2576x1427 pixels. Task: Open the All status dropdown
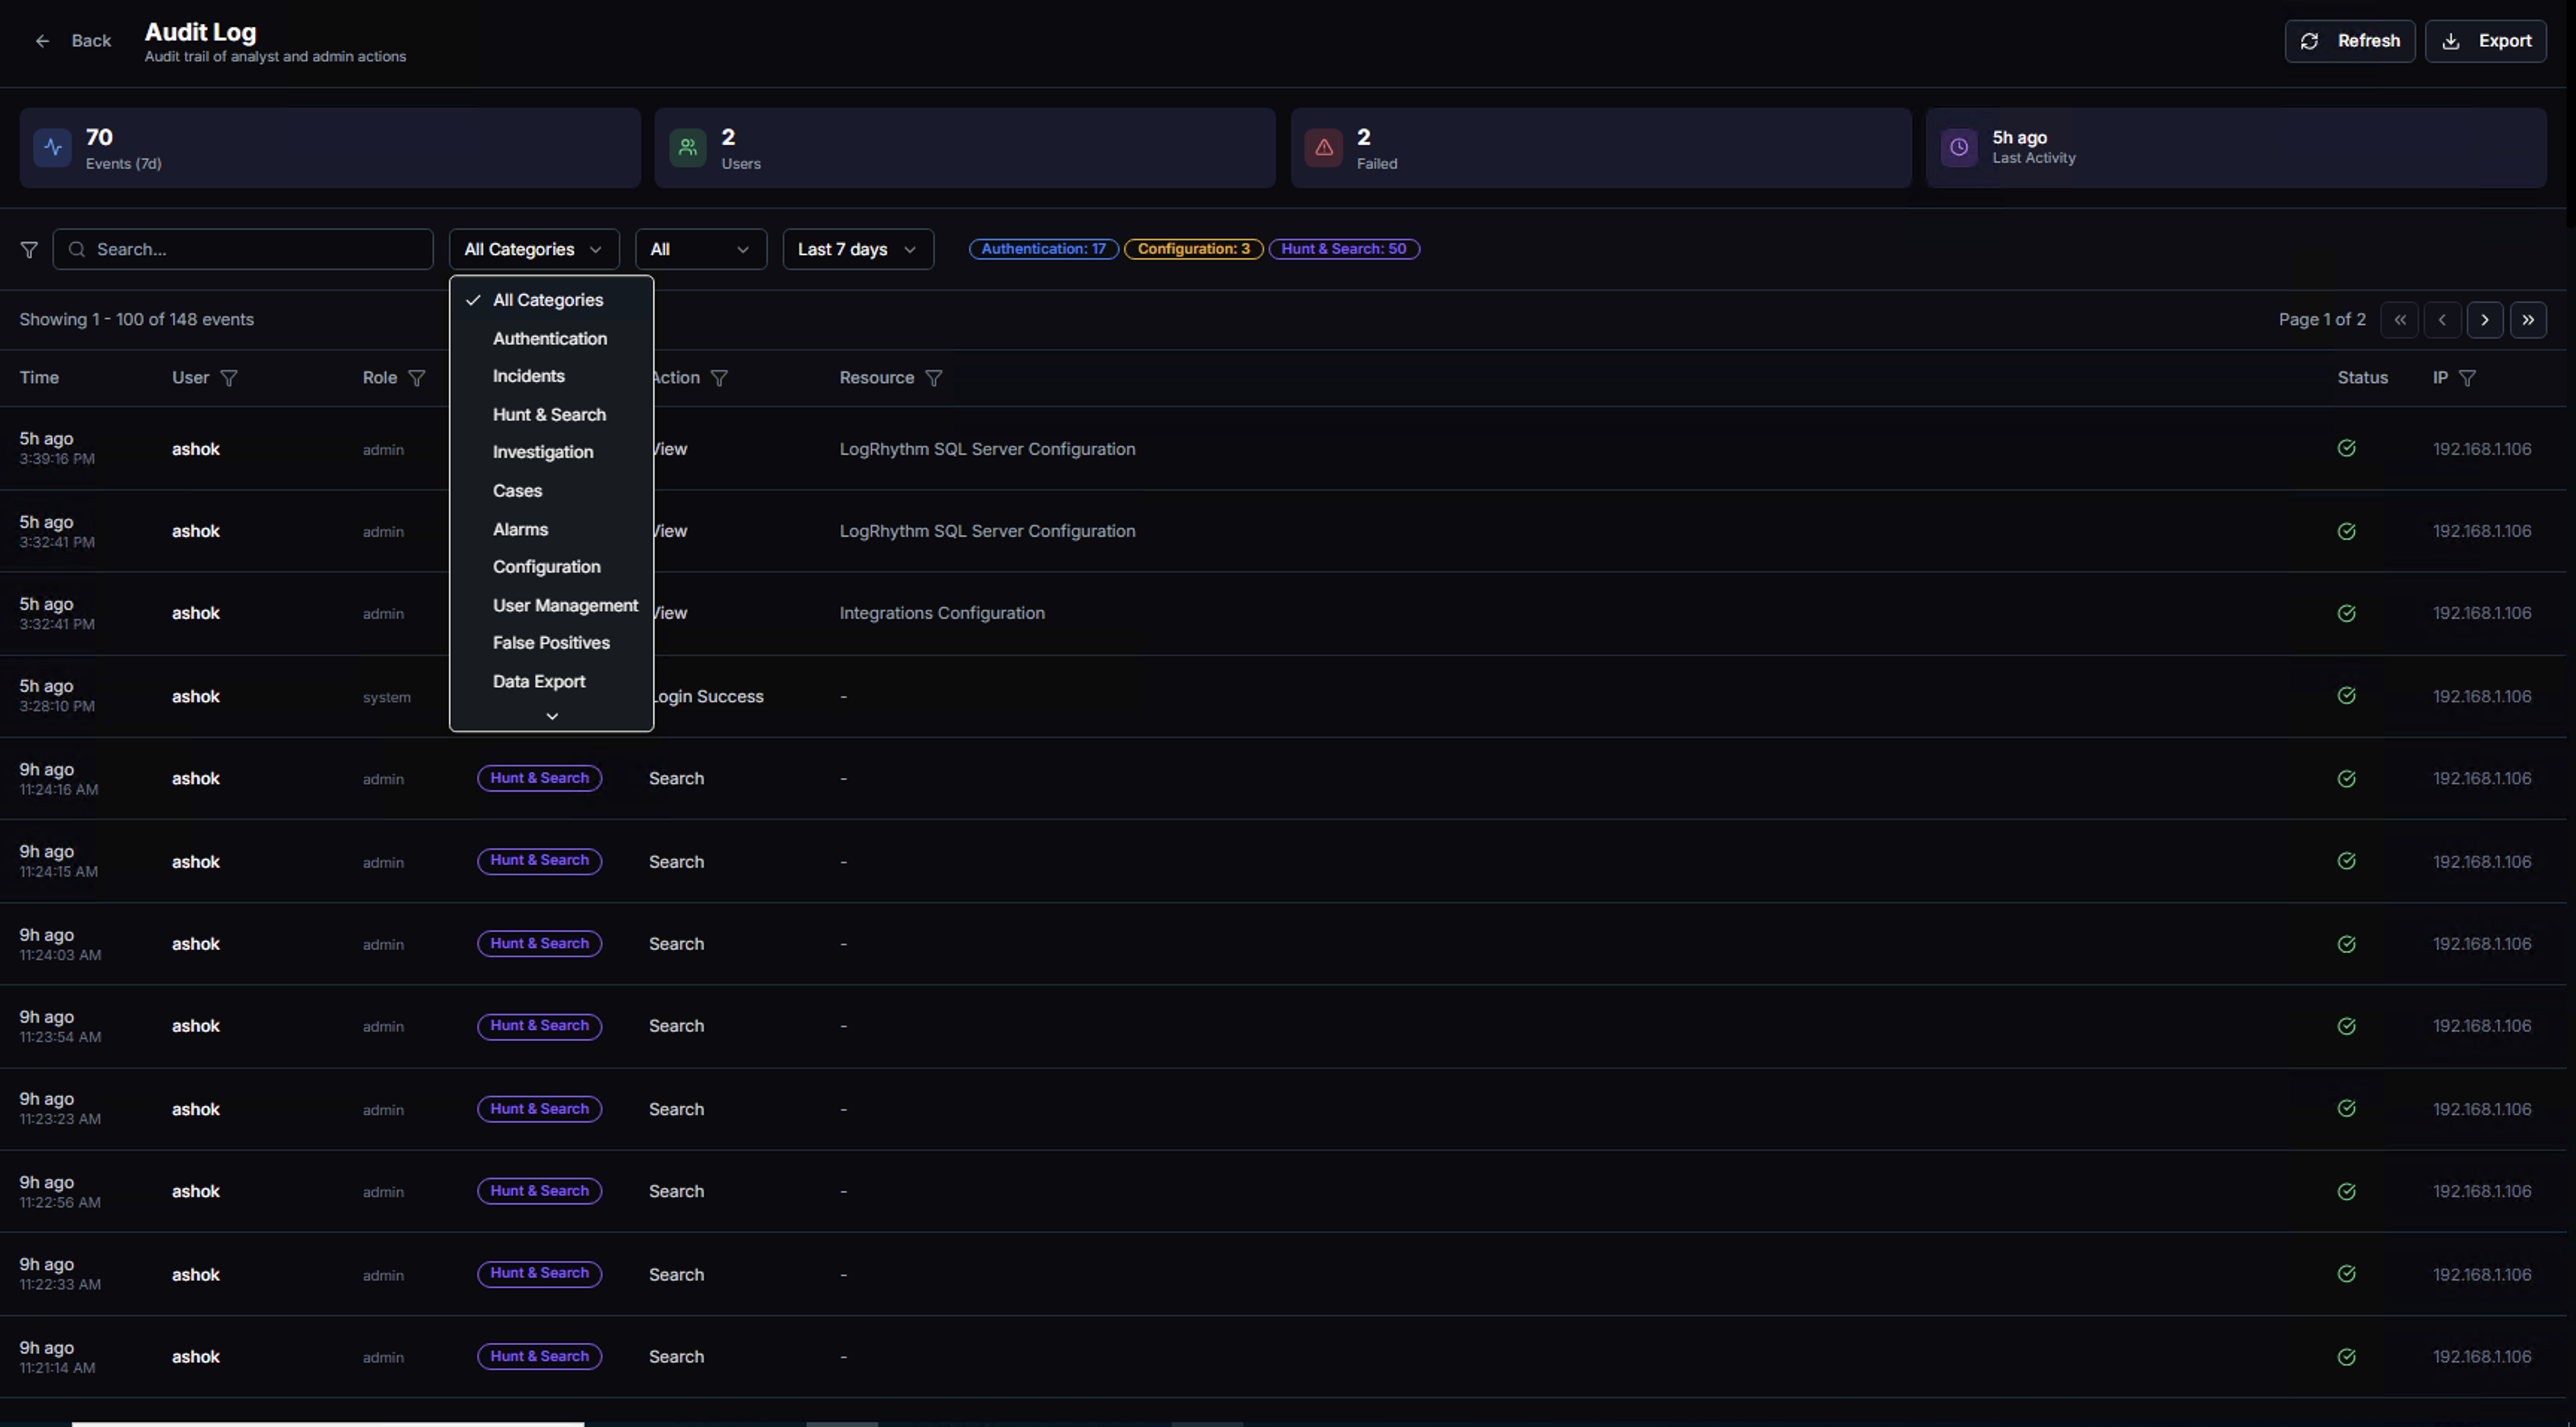pyautogui.click(x=700, y=249)
